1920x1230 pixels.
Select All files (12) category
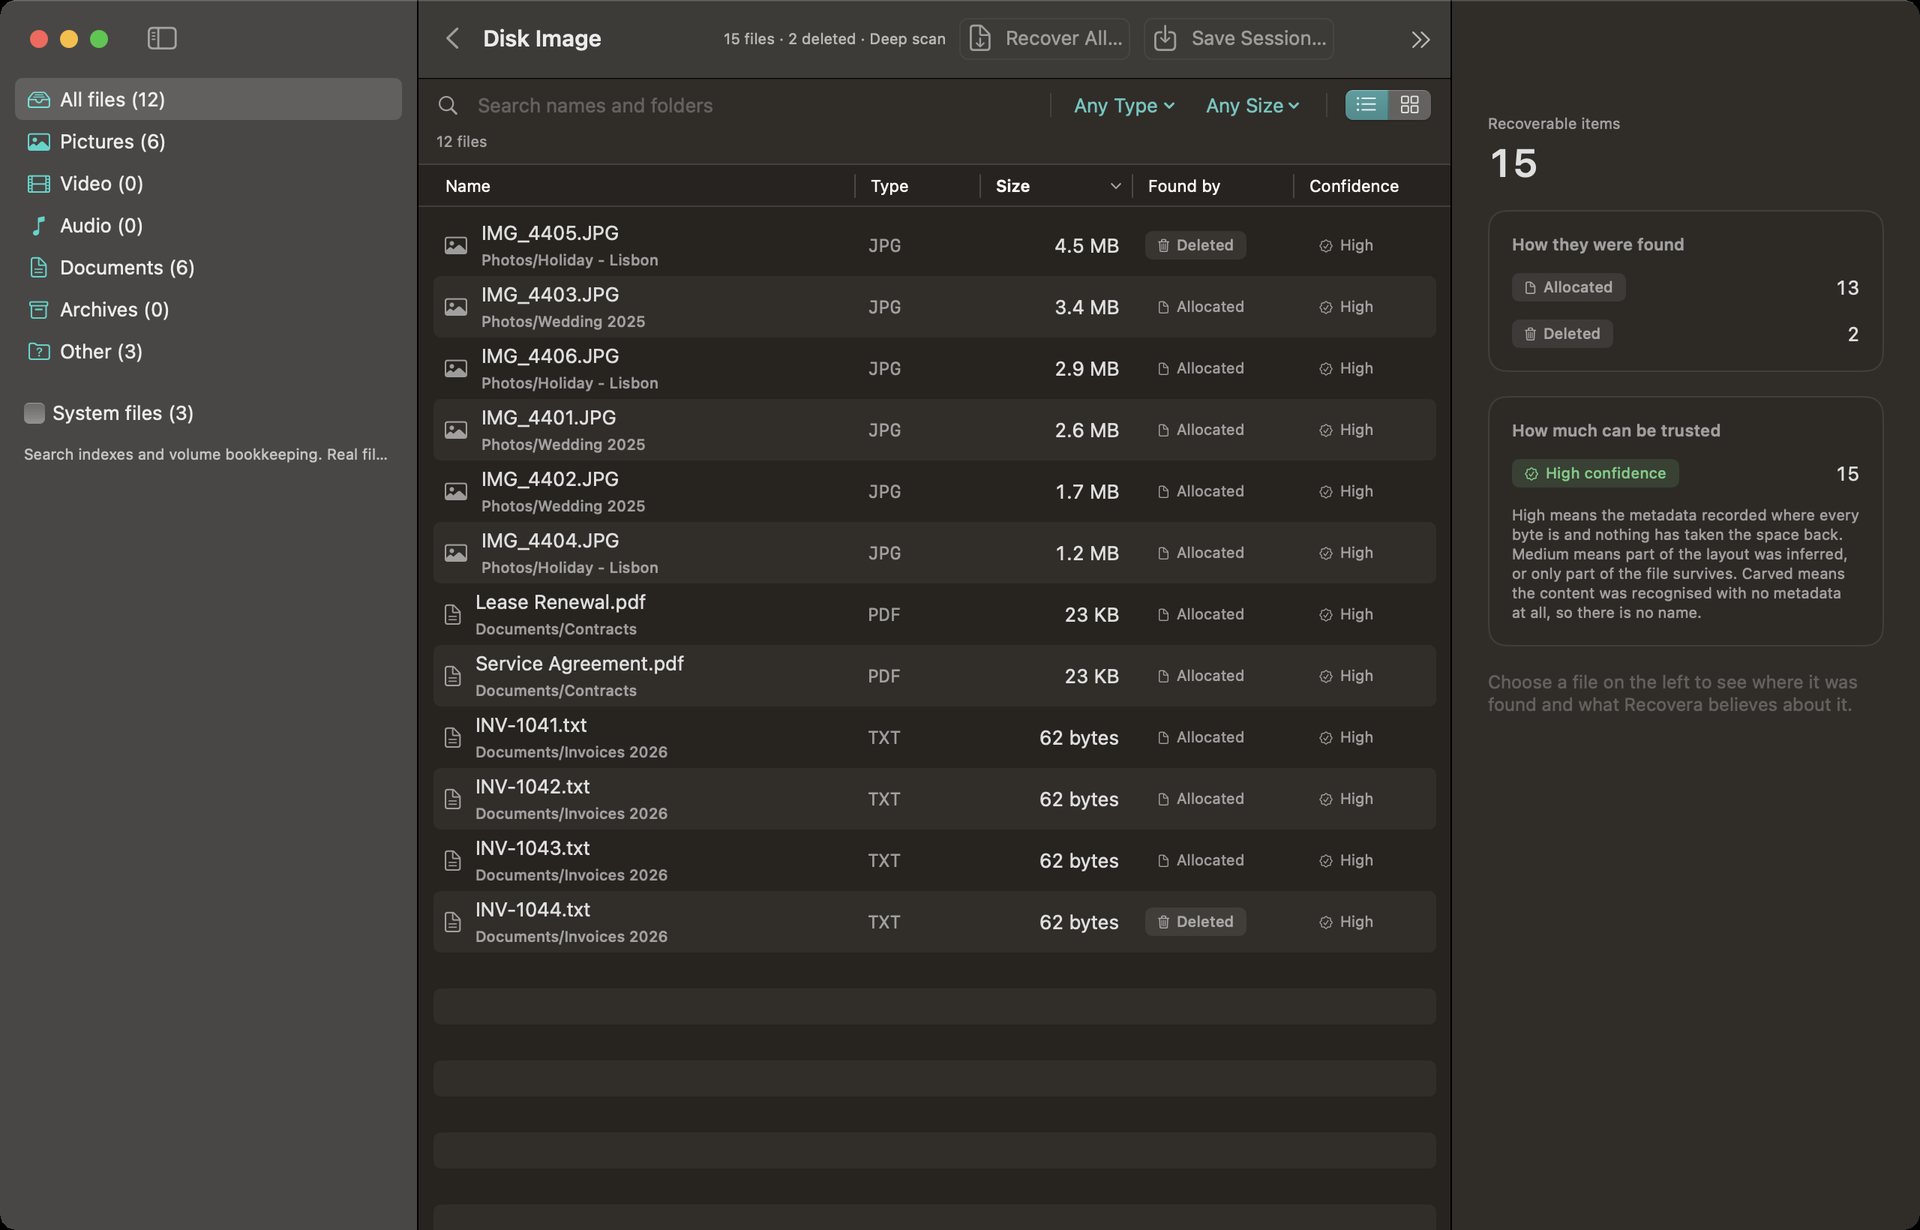pyautogui.click(x=208, y=99)
